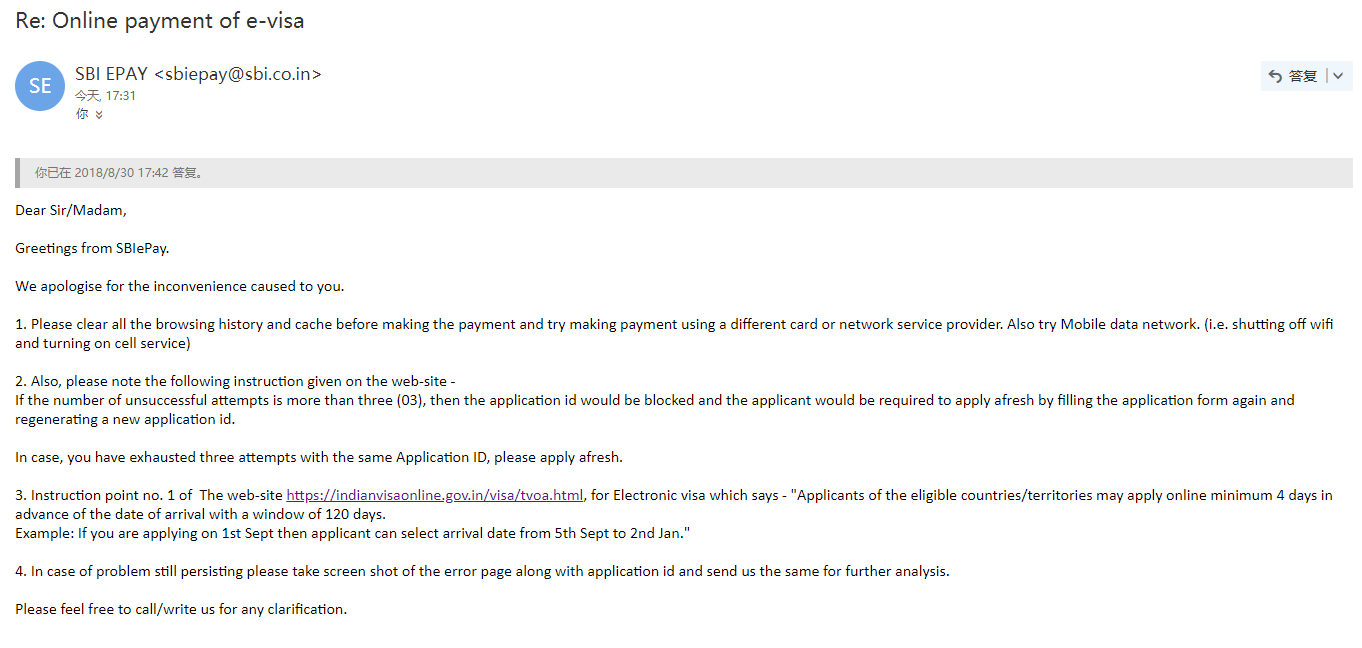
Task: Click 'Also, please note' instruction line
Action: 236,381
